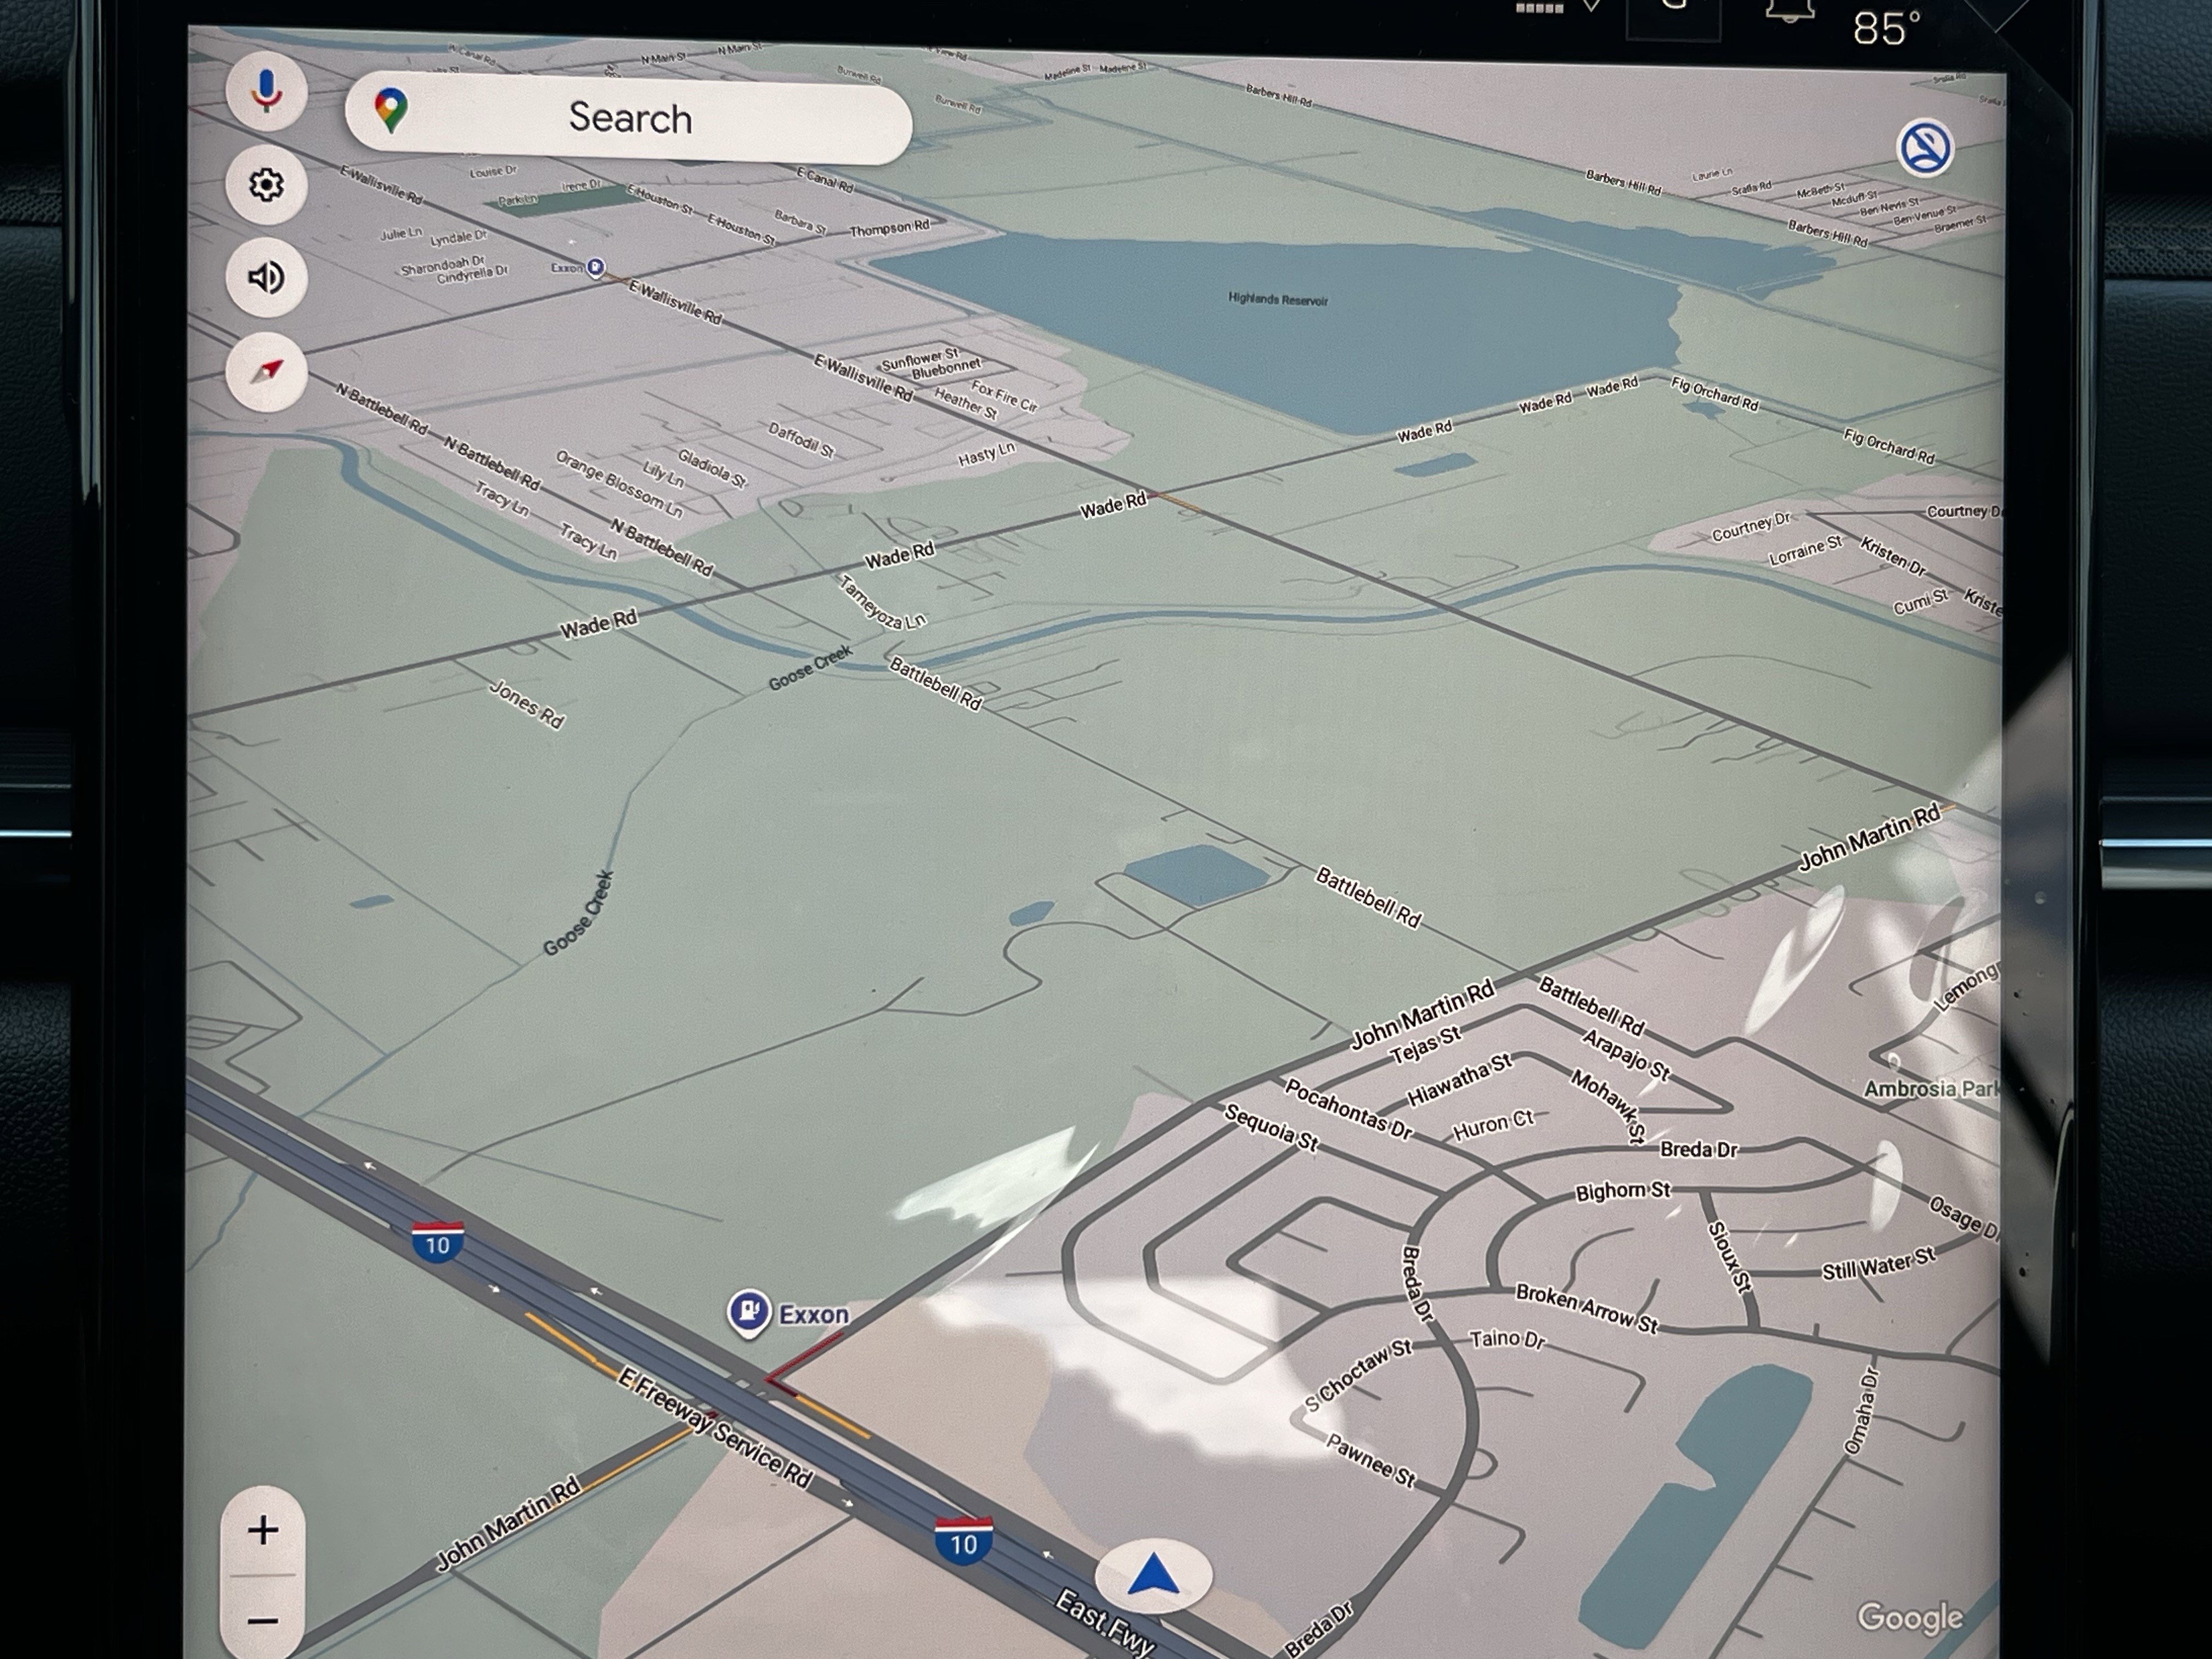Viewport: 2212px width, 1659px height.
Task: Tap the upper I-10 interstate shield
Action: 437,1242
